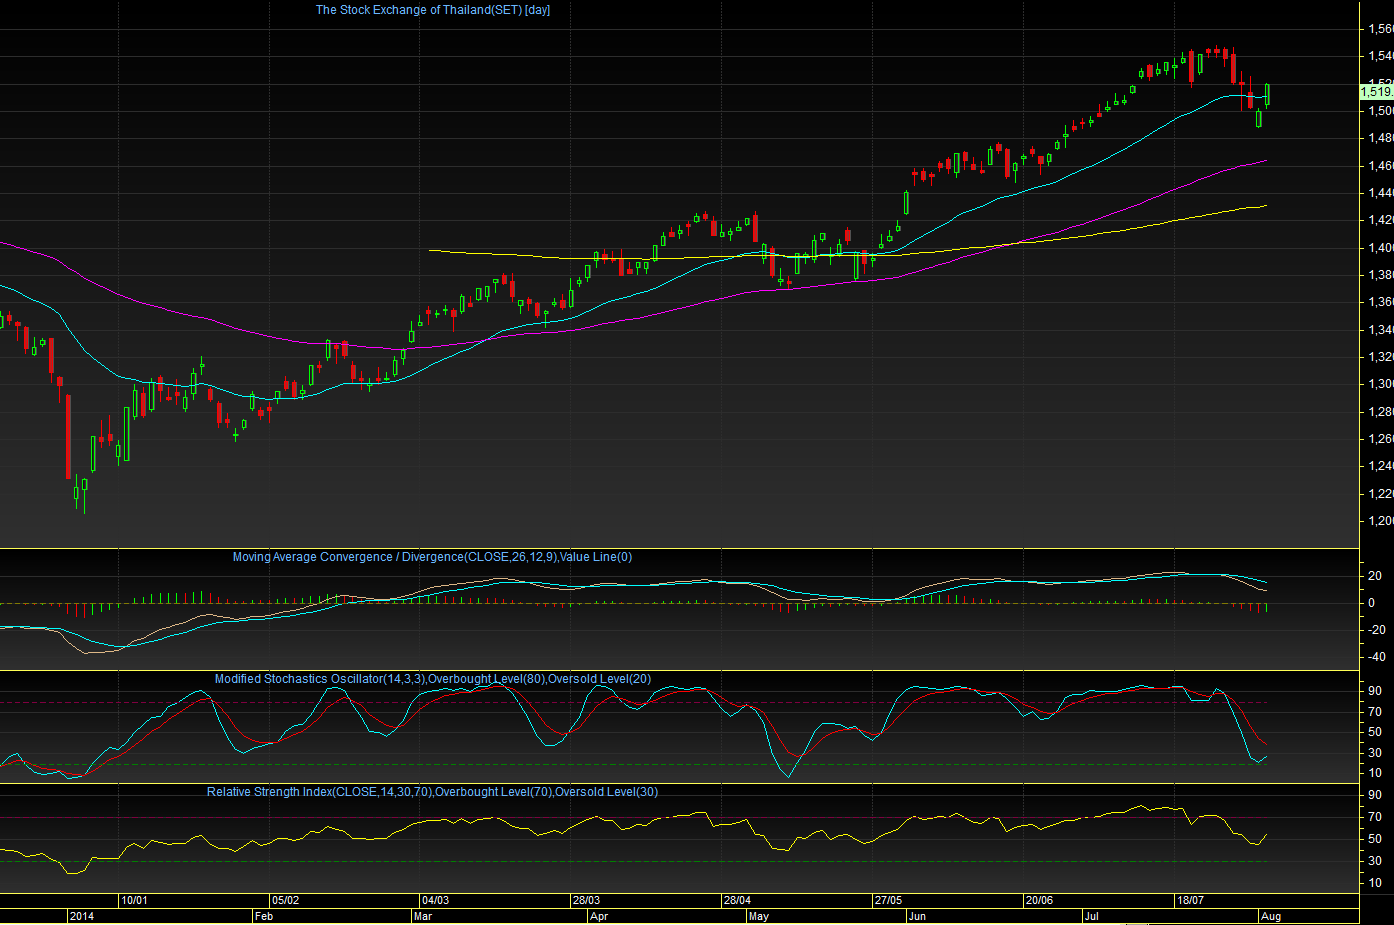Click the 18/07 date marker on time axis
The image size is (1394, 925).
click(x=1190, y=900)
